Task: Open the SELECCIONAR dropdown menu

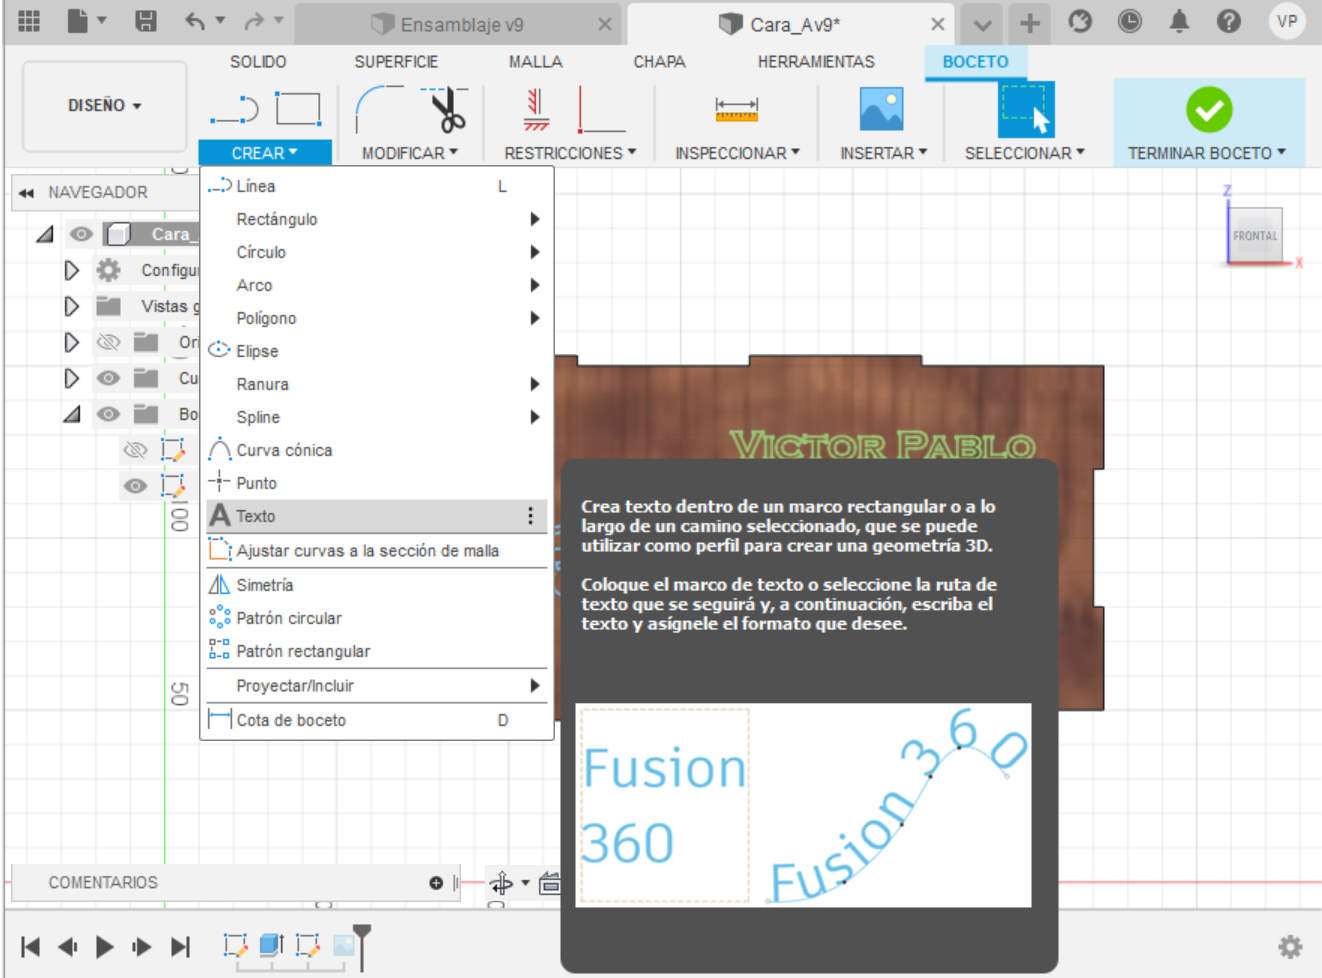Action: 1024,153
